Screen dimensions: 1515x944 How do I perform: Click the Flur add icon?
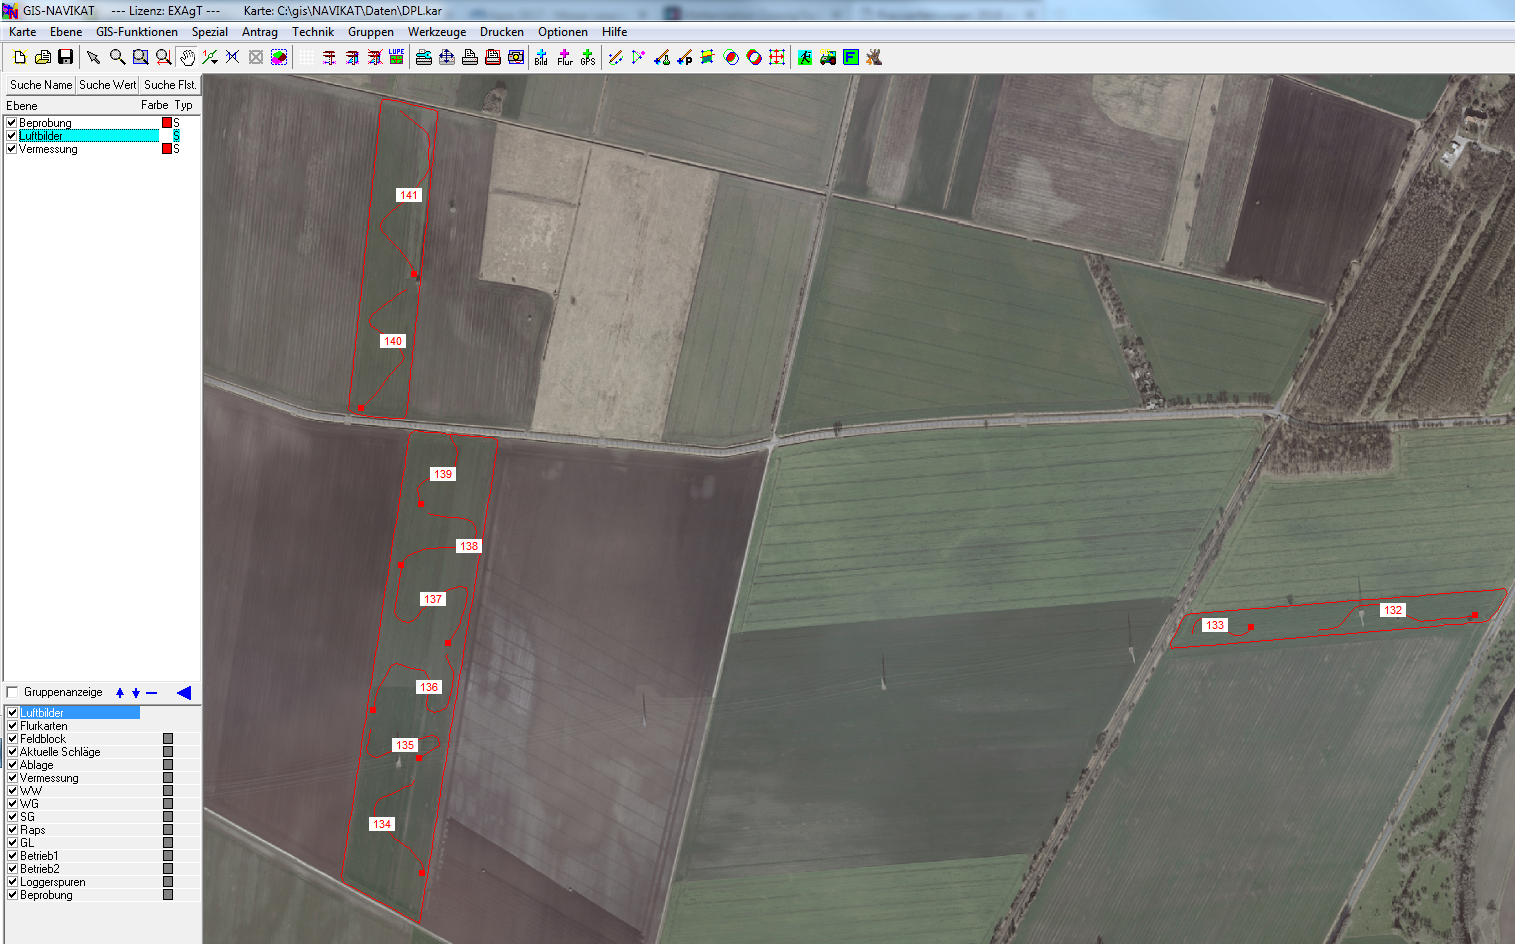[x=564, y=58]
